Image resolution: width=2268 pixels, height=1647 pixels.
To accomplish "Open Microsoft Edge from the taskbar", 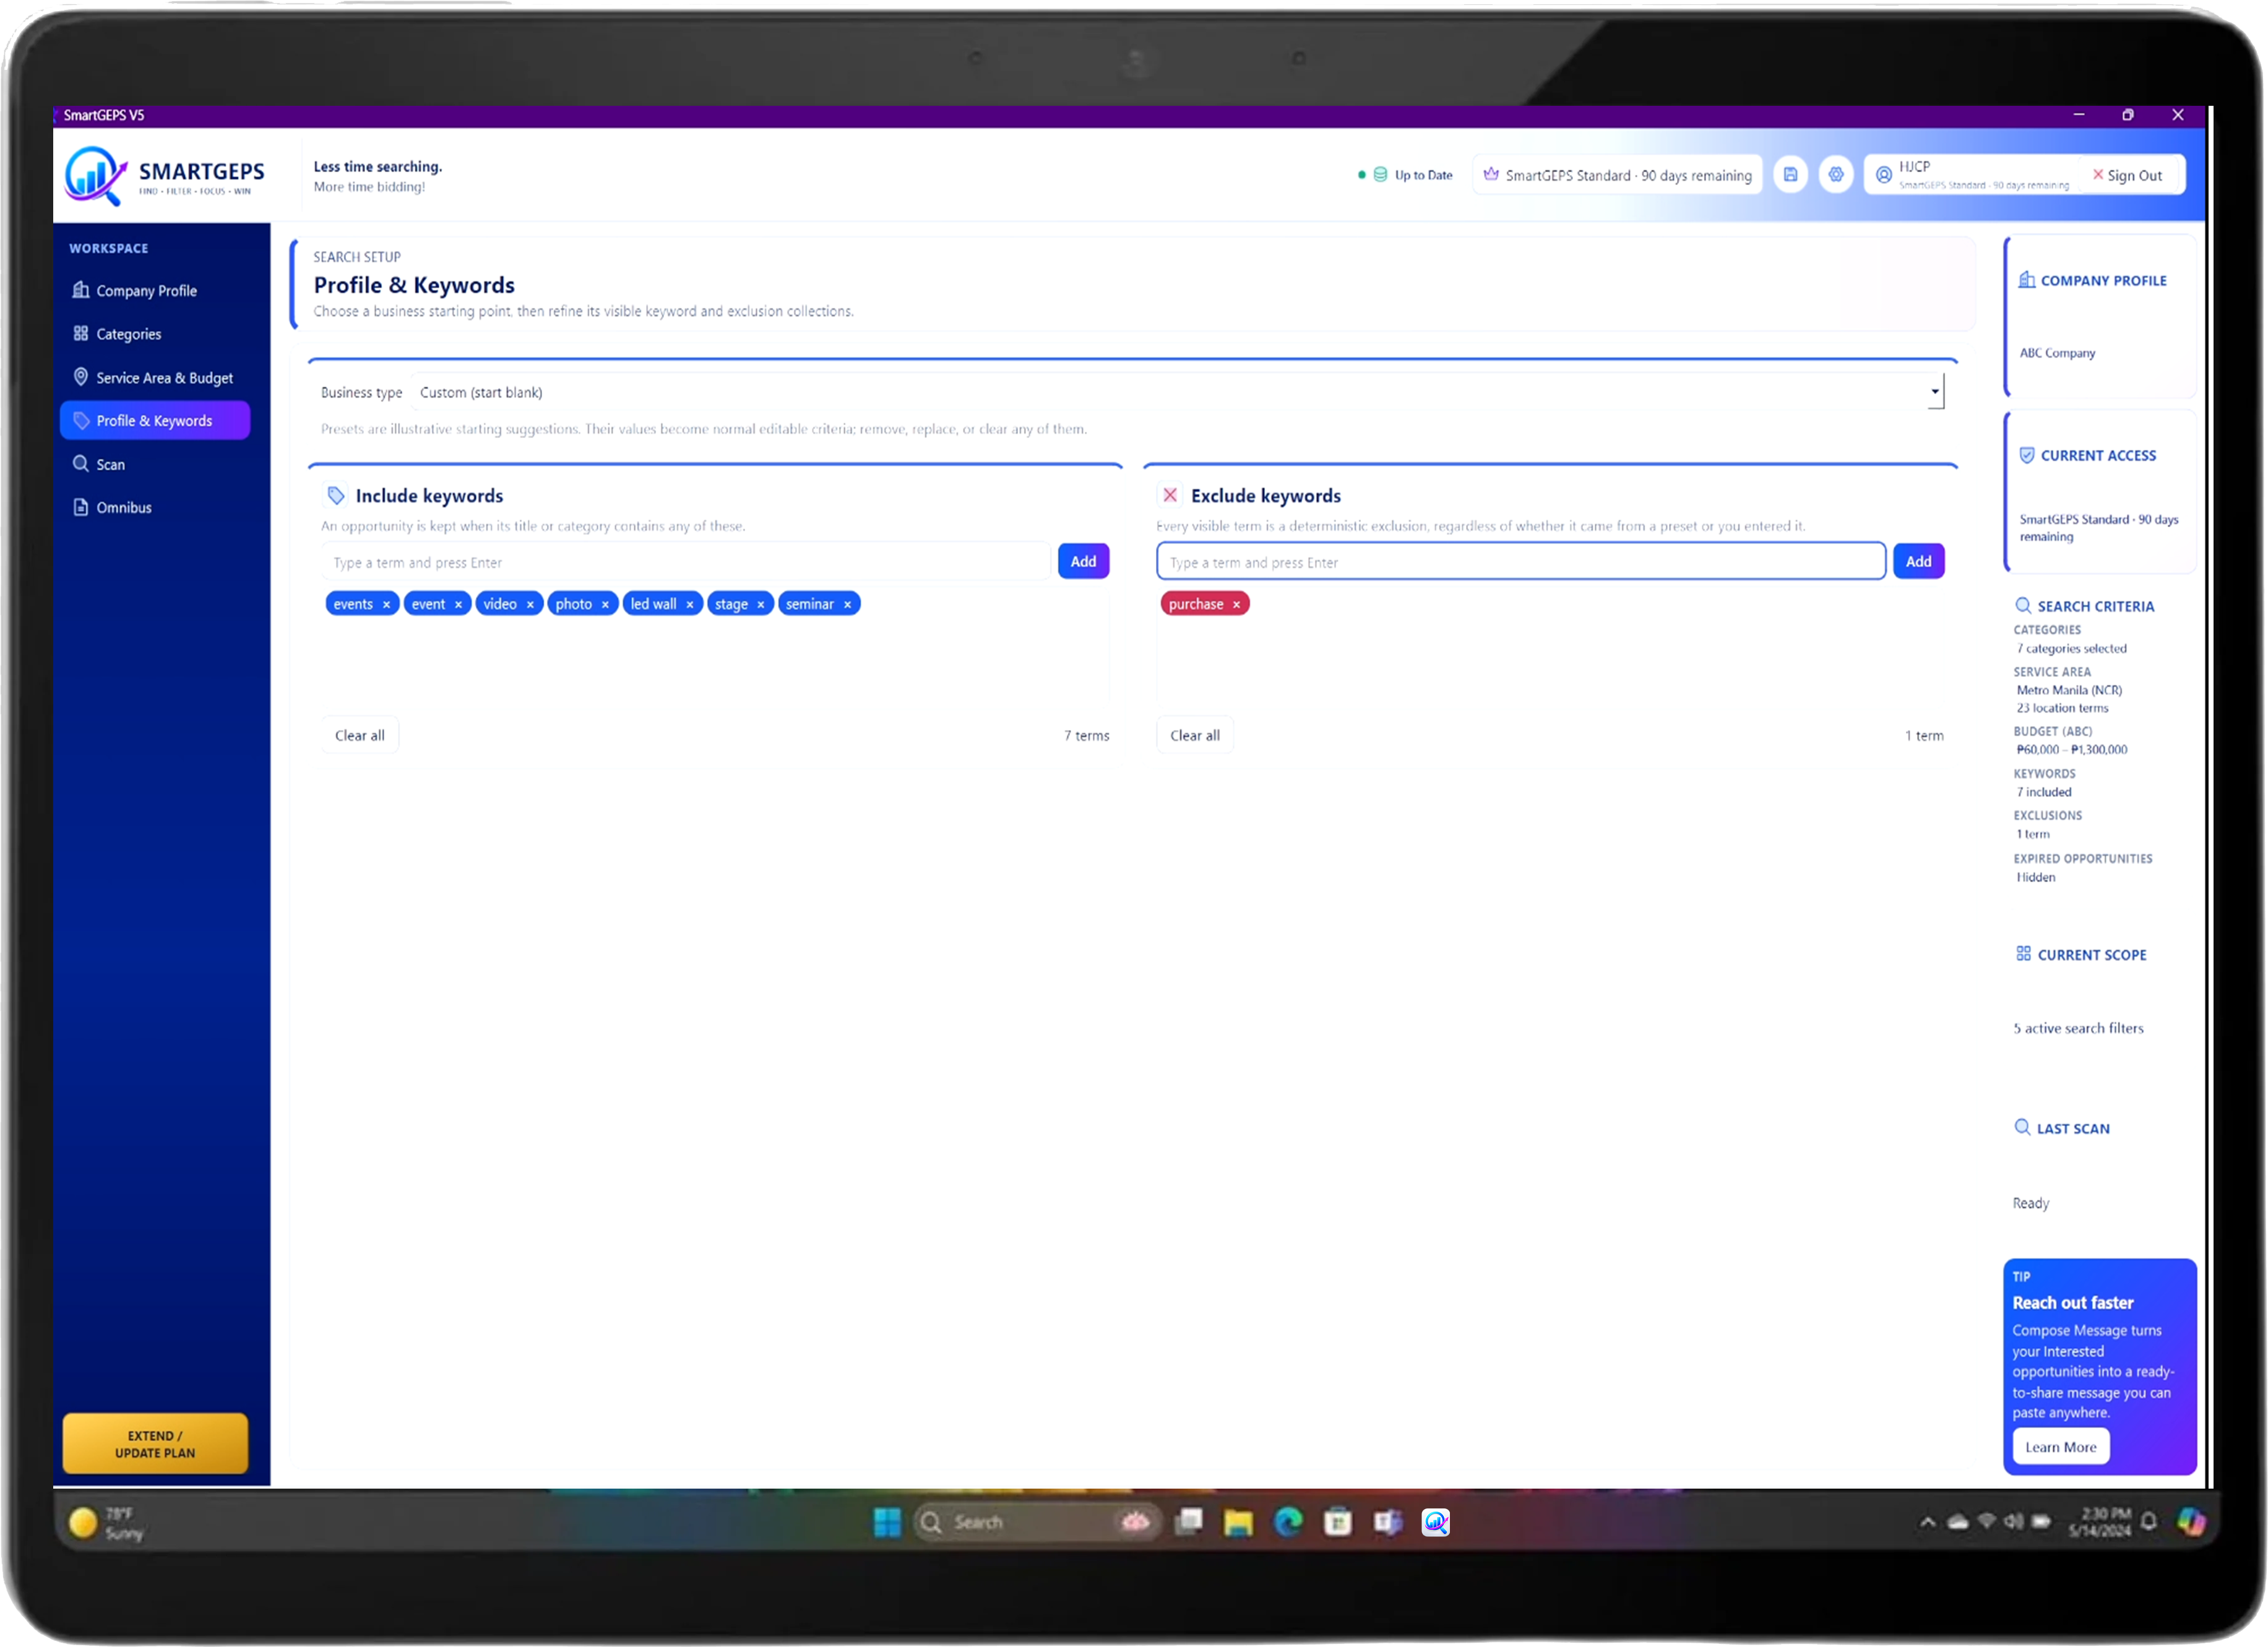I will pos(1288,1522).
